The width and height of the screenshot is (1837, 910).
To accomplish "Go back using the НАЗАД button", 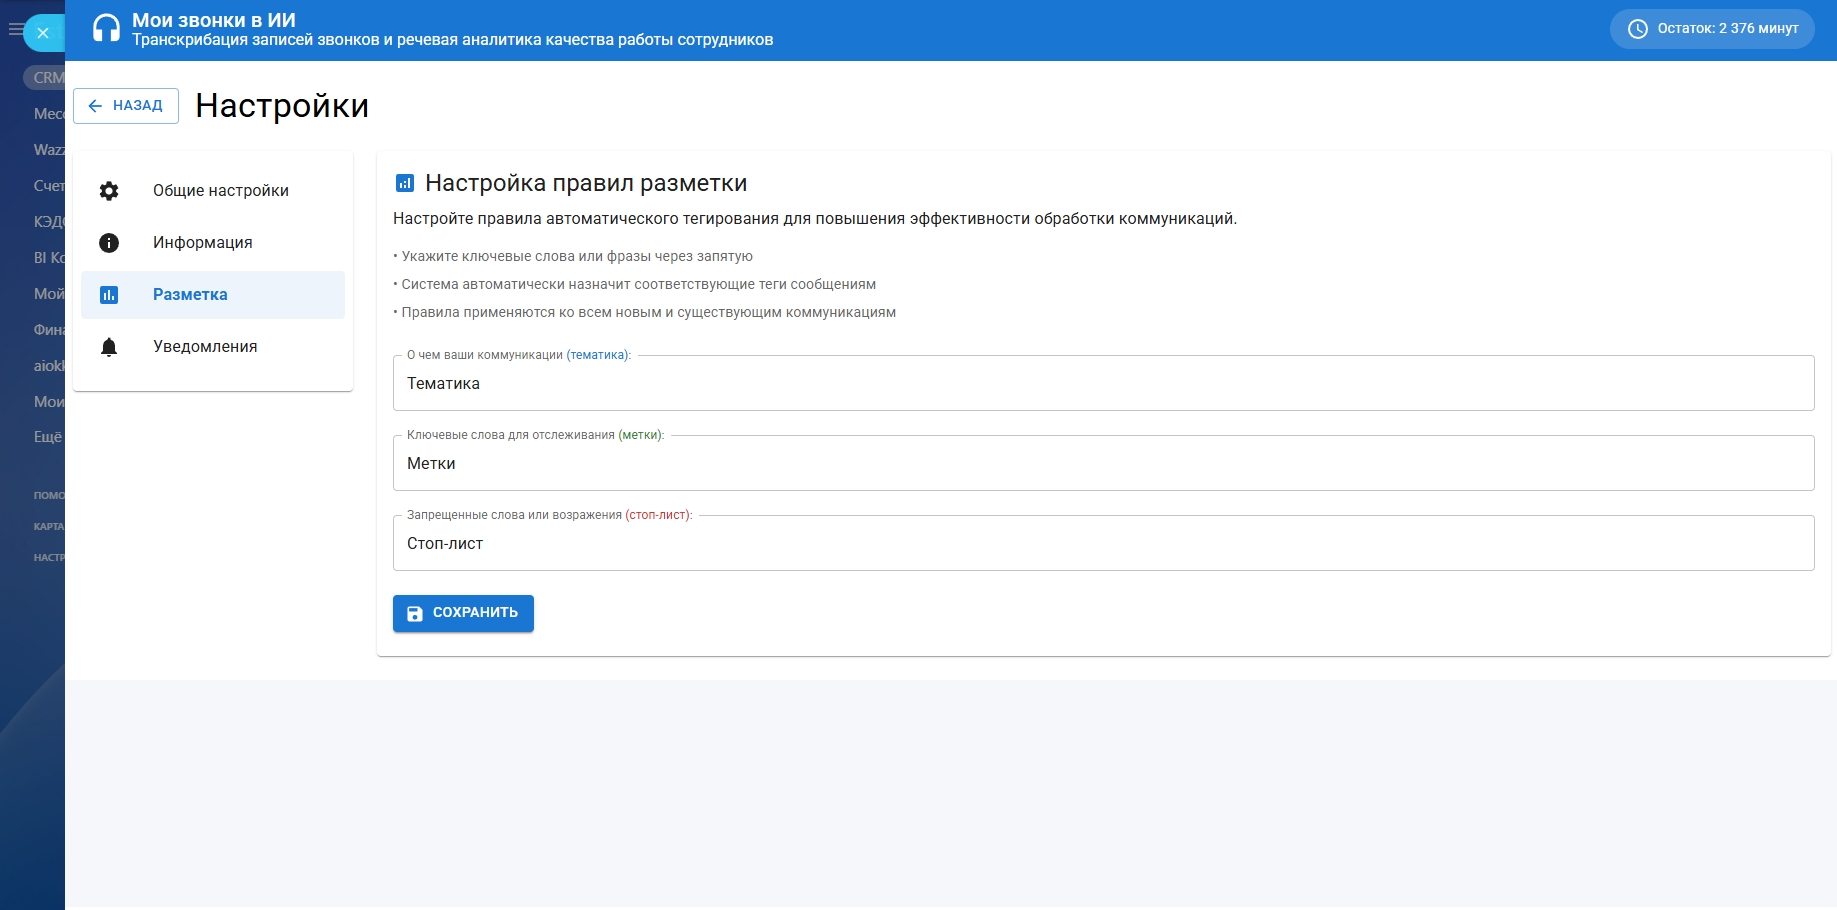I will [126, 106].
